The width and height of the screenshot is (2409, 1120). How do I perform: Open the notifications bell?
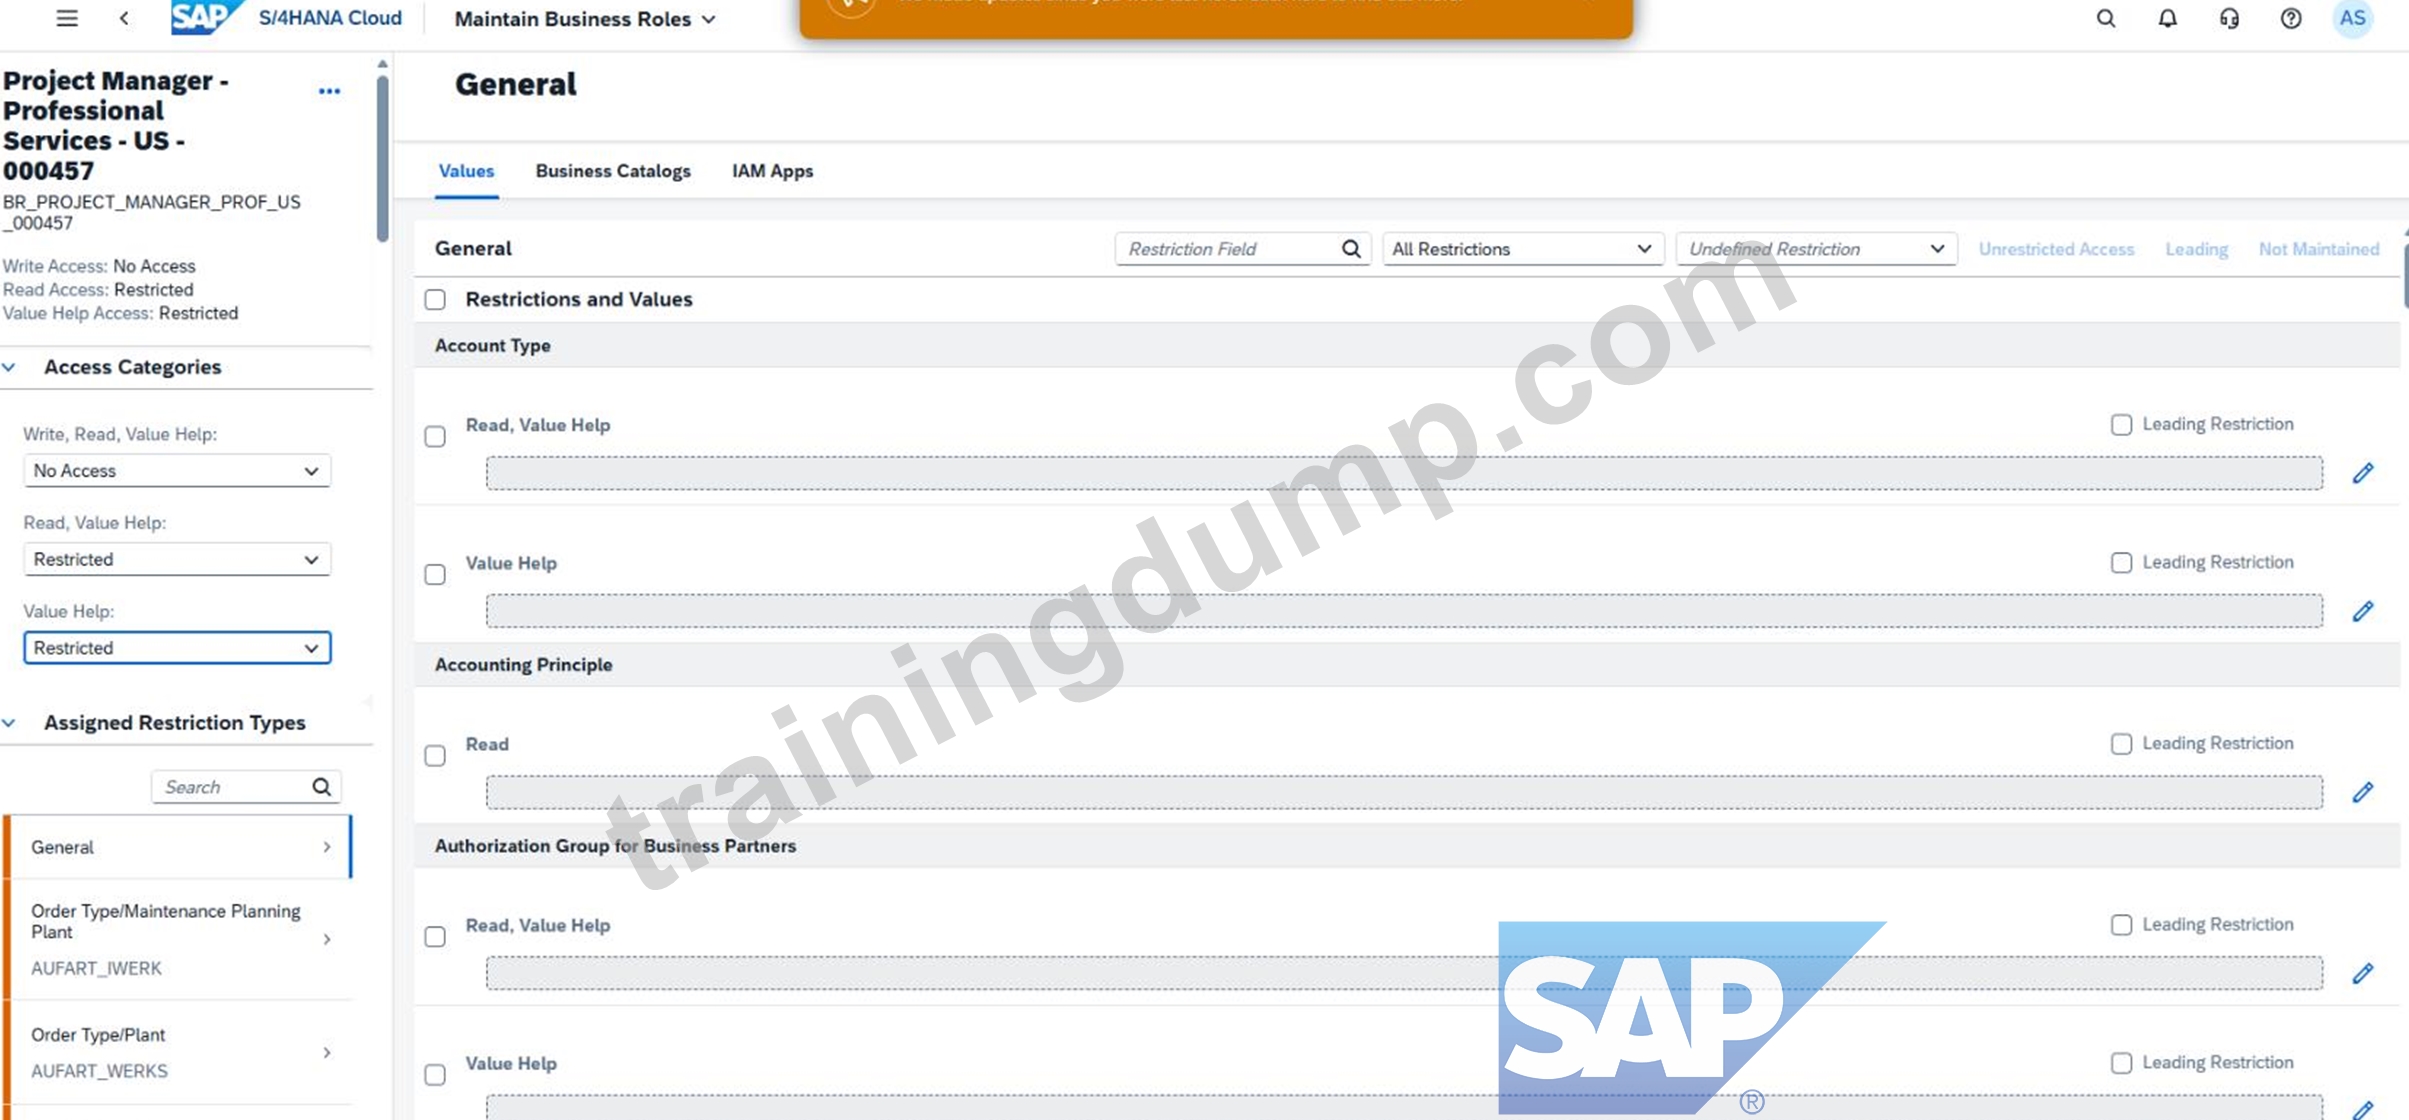coord(2167,18)
